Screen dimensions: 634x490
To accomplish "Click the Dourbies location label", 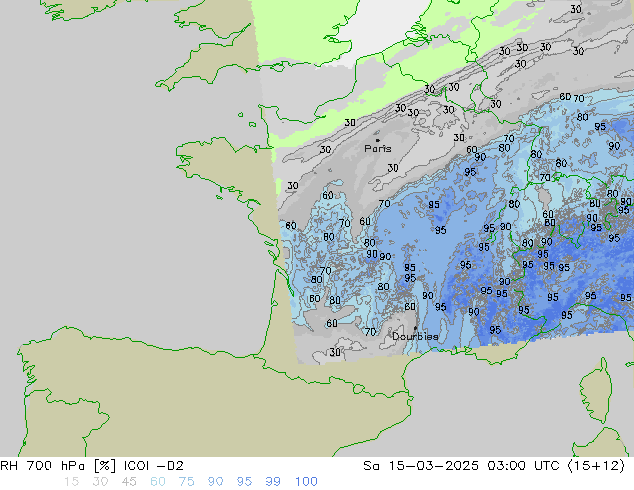I will (x=415, y=336).
